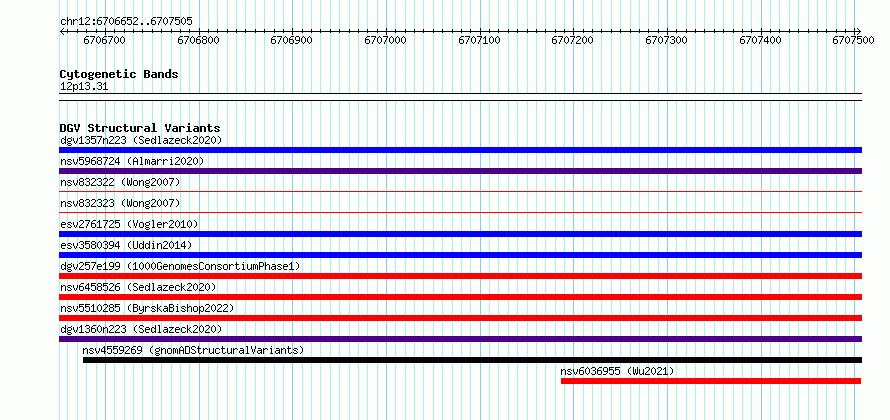Click ruler position 6707300

pyautogui.click(x=667, y=40)
